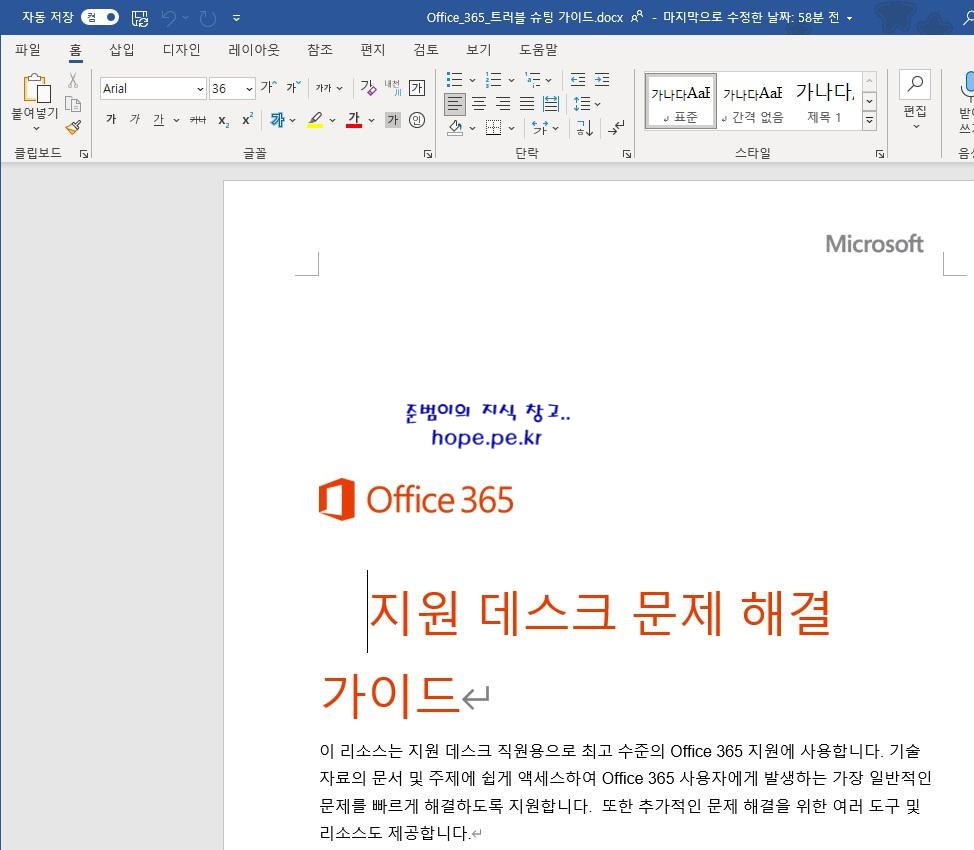The width and height of the screenshot is (974, 850).
Task: Open underline style dropdown arrow
Action: (x=176, y=121)
